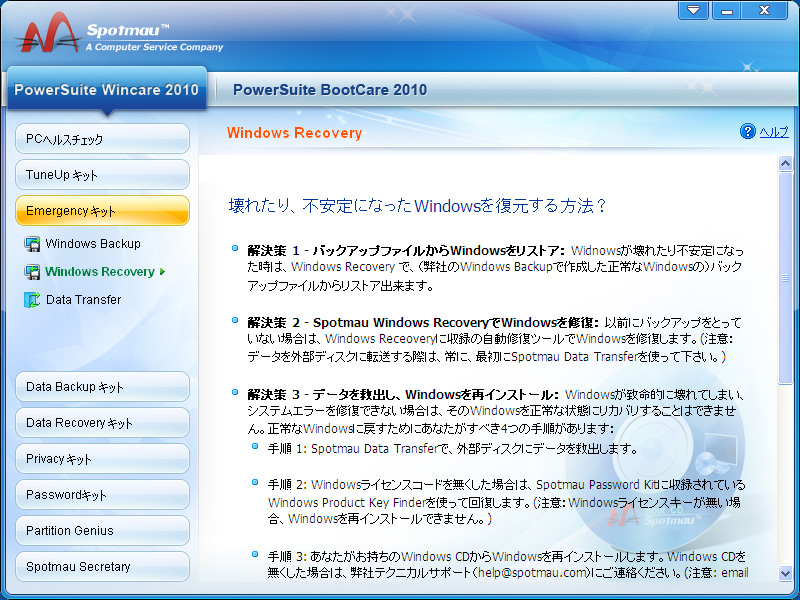Open the Data Recovery キット section

click(103, 422)
